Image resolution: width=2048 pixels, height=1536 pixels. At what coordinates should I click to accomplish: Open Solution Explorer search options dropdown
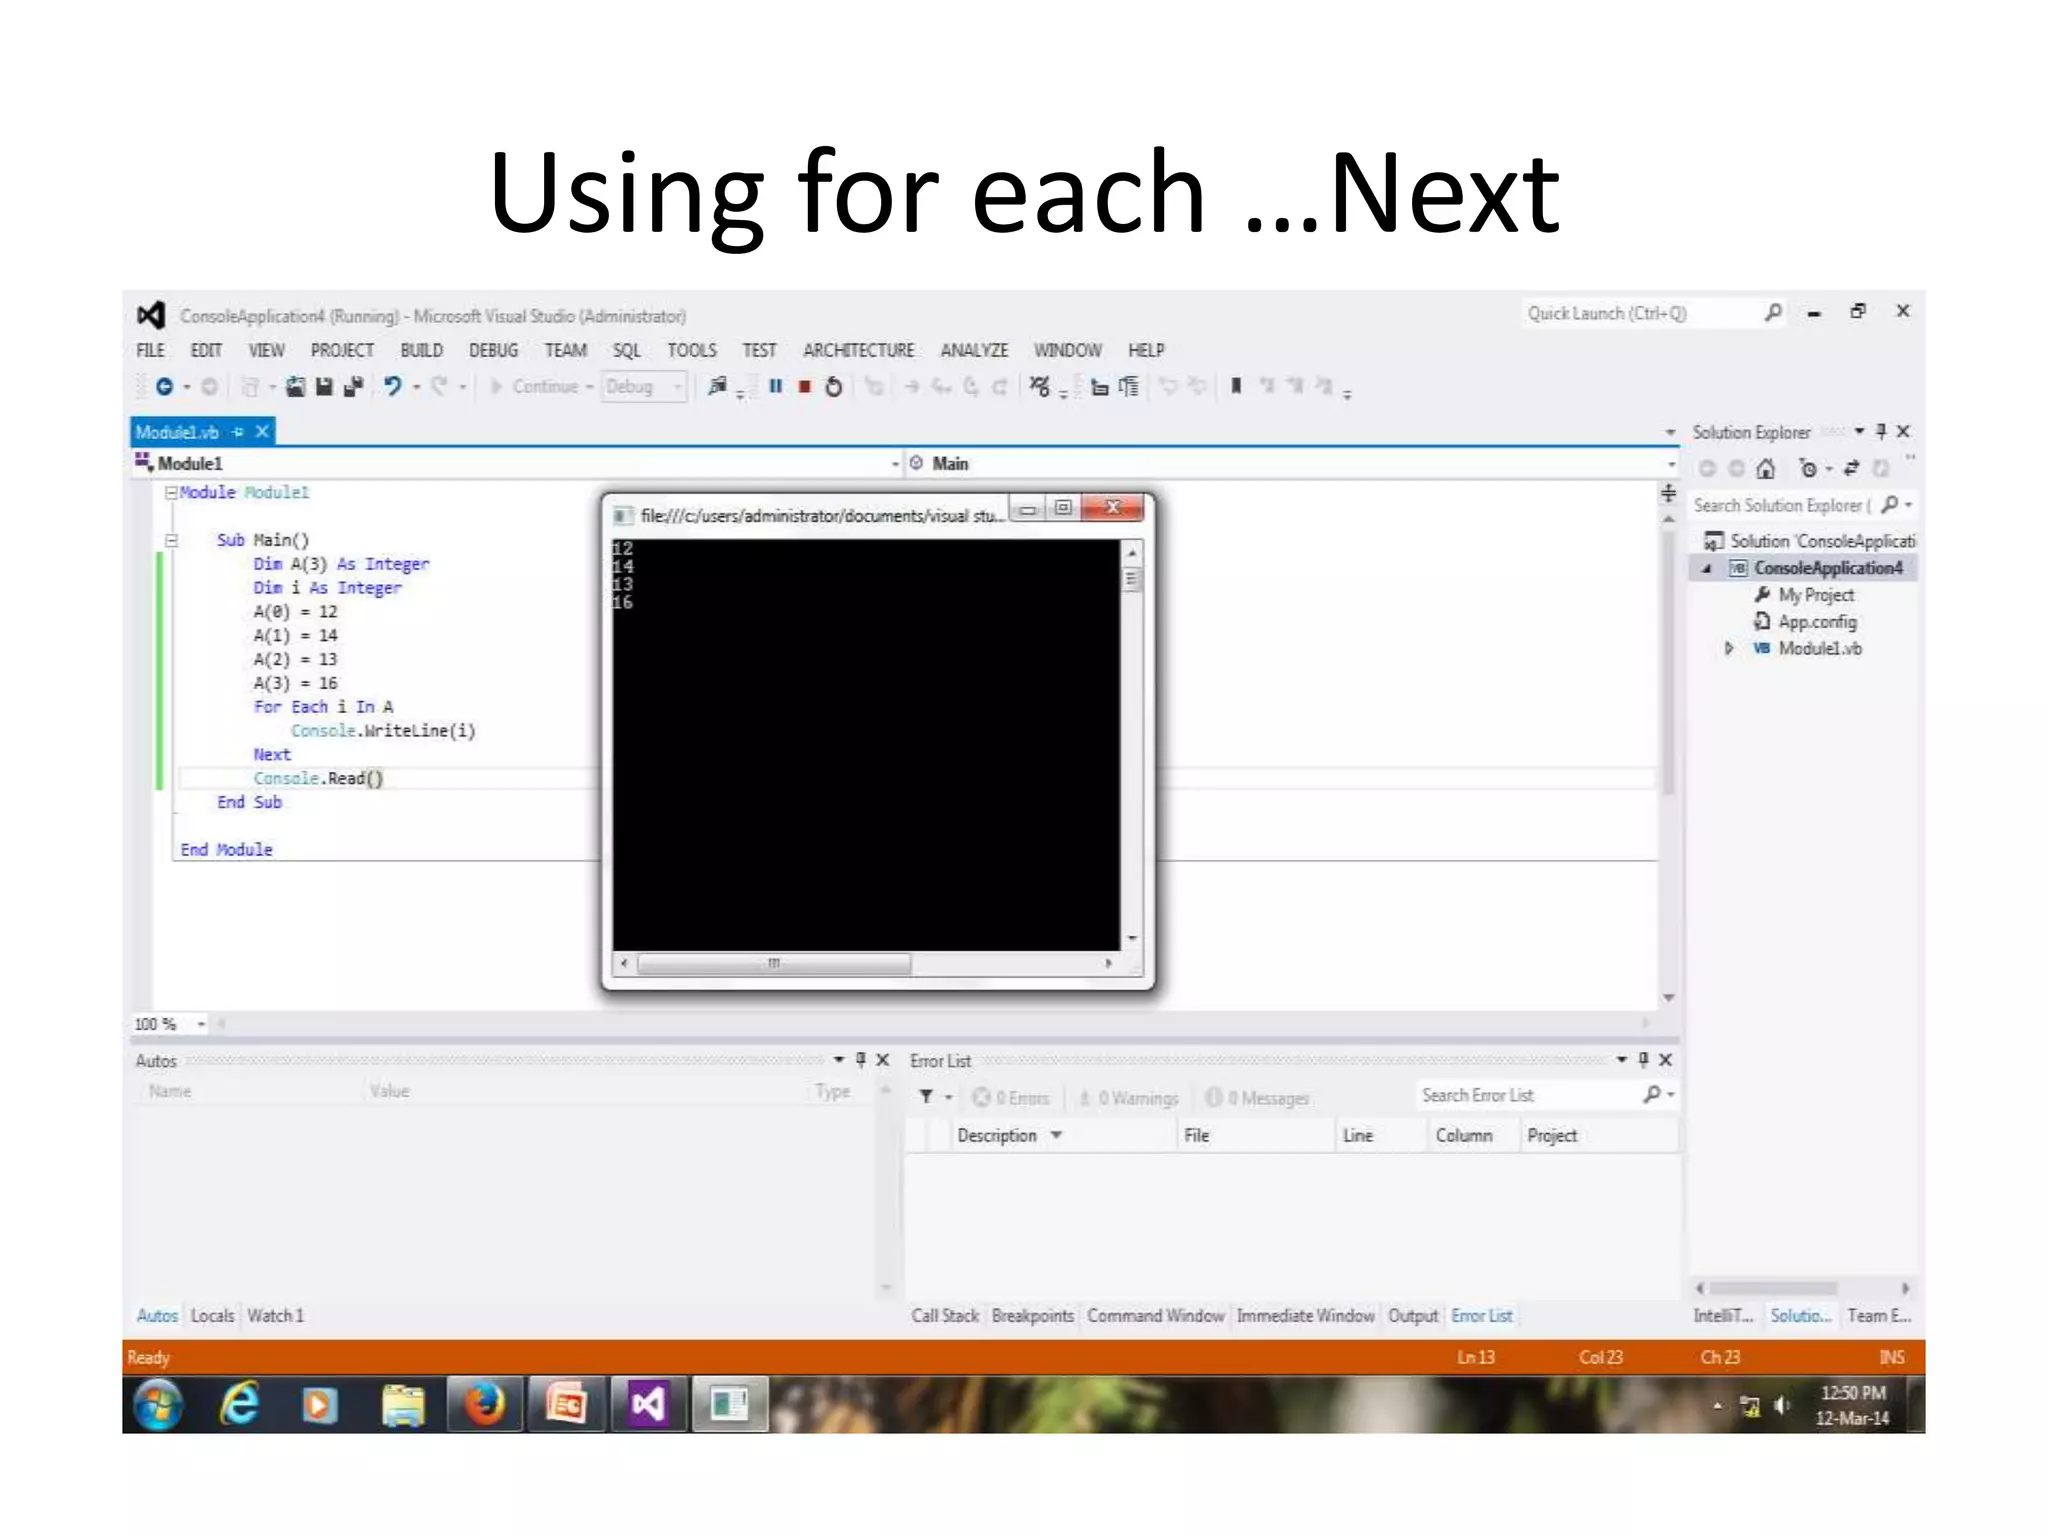[x=1909, y=505]
